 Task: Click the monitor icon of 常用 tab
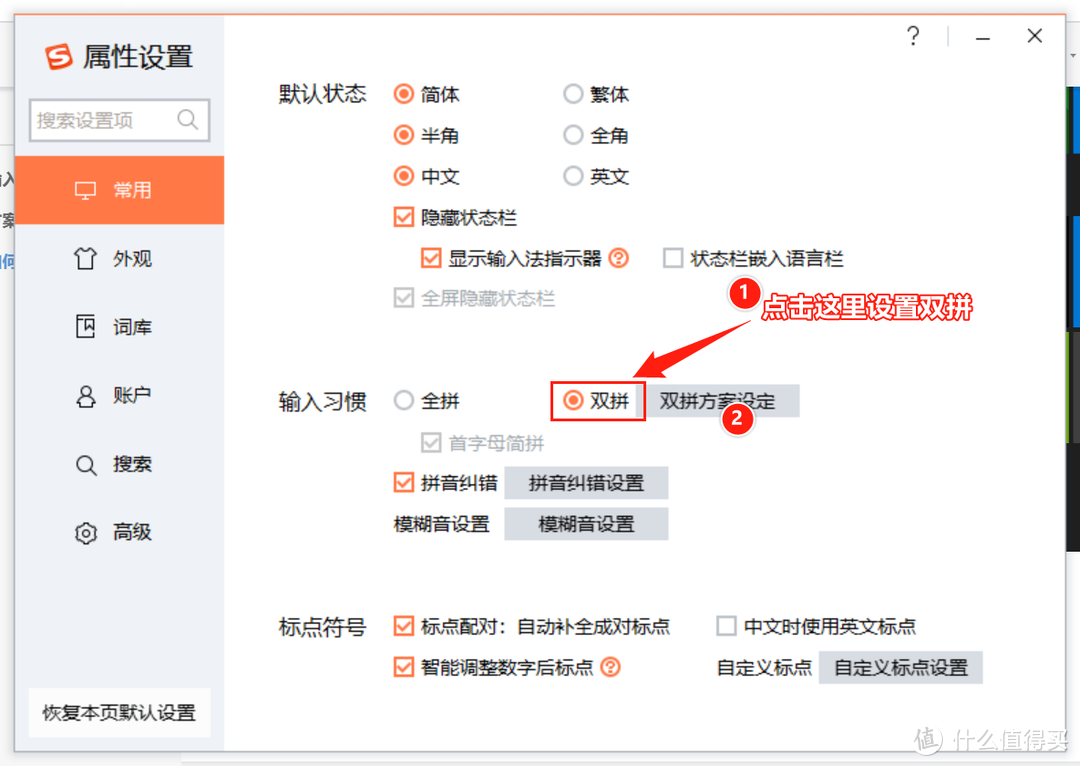[85, 190]
